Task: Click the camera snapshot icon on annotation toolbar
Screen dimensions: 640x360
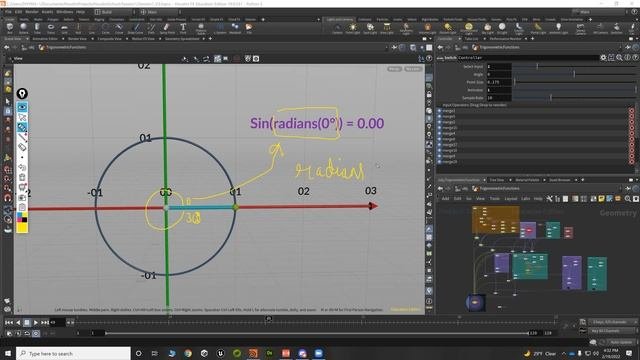Action: pyautogui.click(x=22, y=198)
